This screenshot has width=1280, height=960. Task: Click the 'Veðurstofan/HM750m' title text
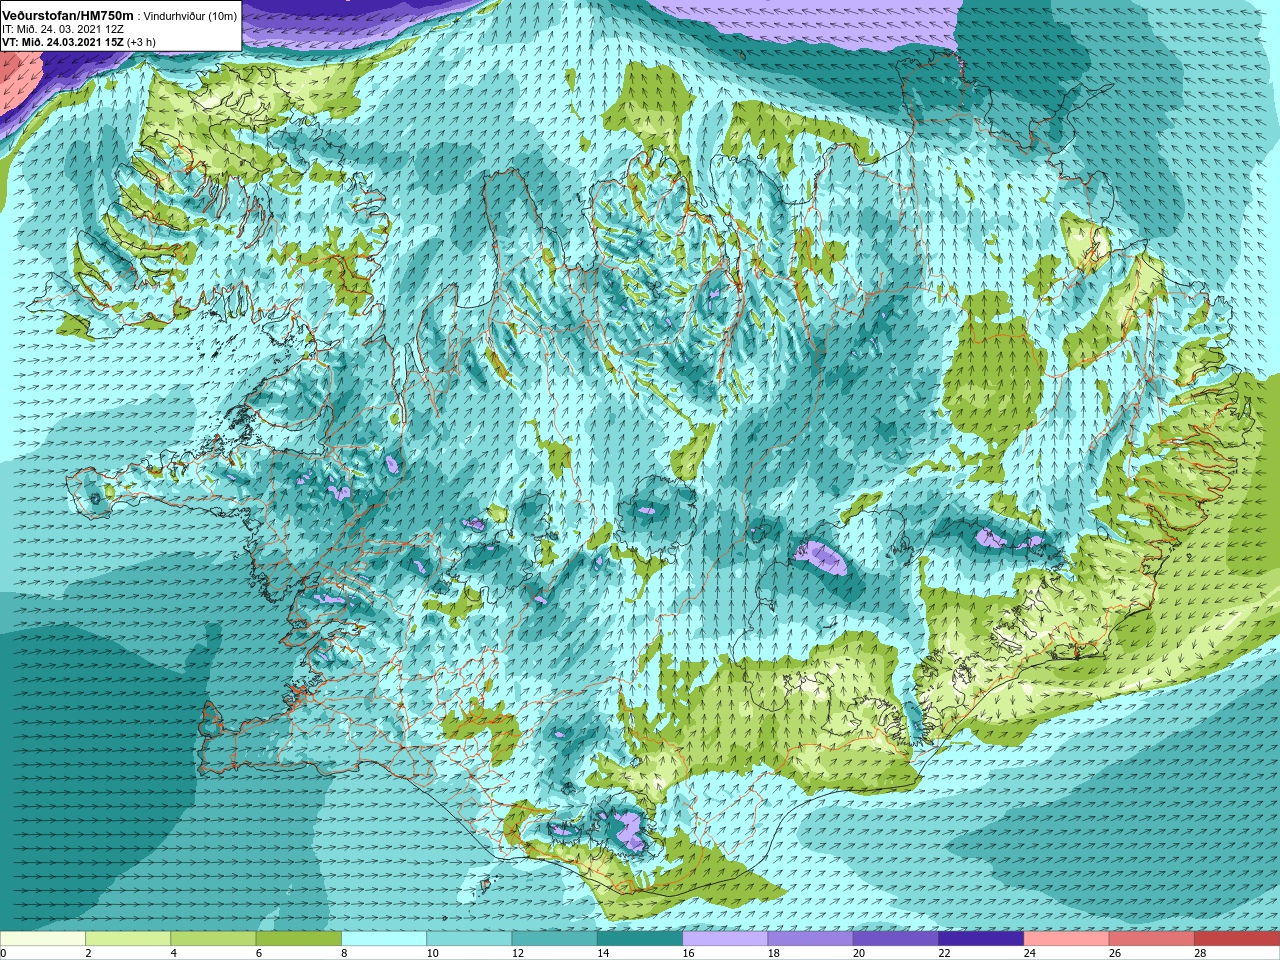(68, 16)
